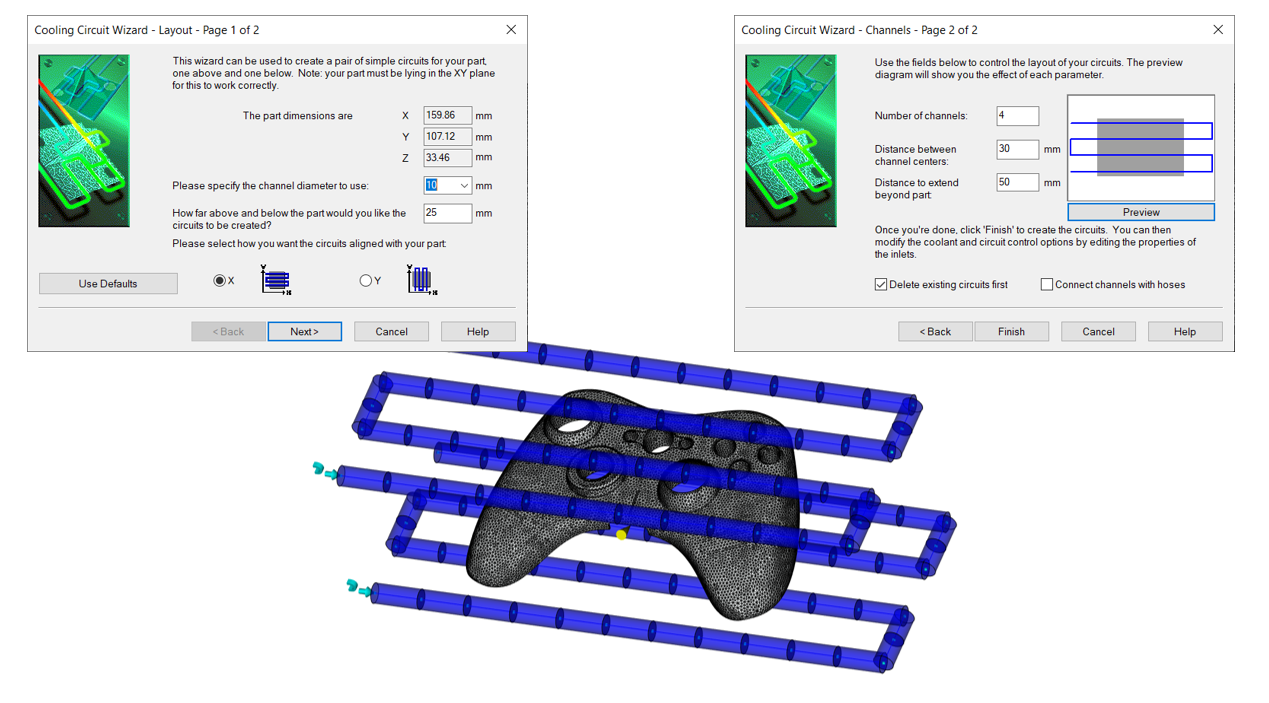Viewport: 1269px width, 703px height.
Task: Click the distance above and below part field
Action: point(447,213)
